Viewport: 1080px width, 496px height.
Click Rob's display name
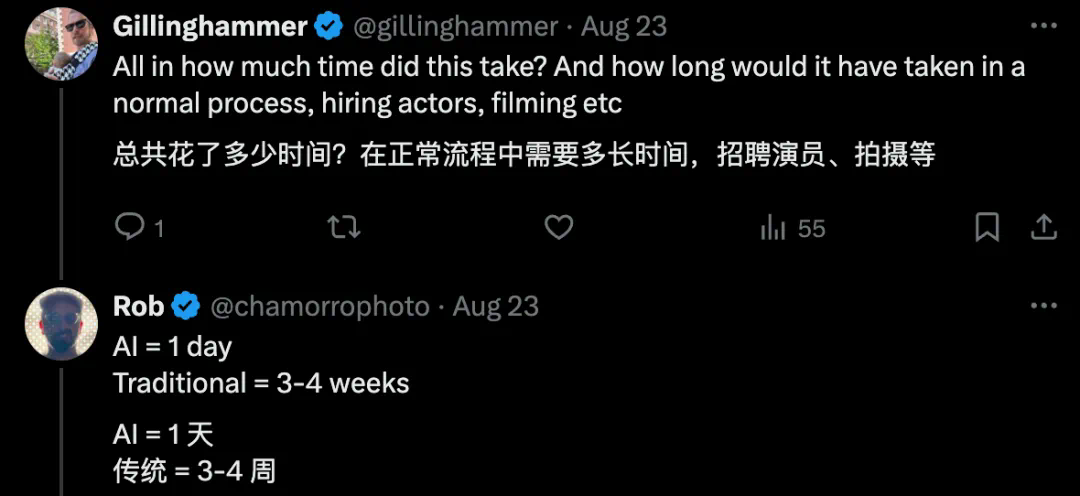point(138,306)
